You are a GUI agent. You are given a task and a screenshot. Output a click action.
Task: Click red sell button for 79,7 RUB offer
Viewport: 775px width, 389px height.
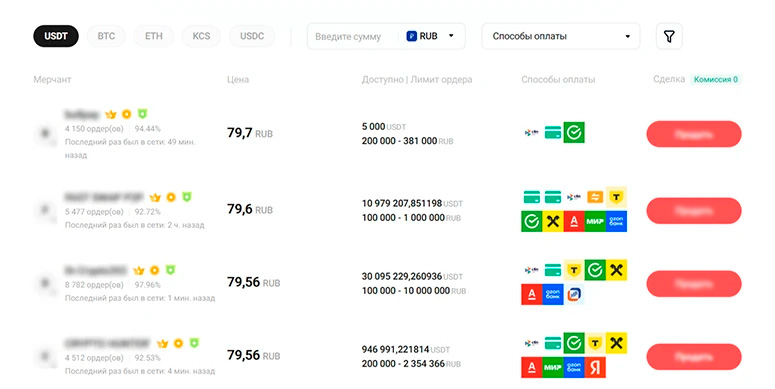click(x=694, y=134)
